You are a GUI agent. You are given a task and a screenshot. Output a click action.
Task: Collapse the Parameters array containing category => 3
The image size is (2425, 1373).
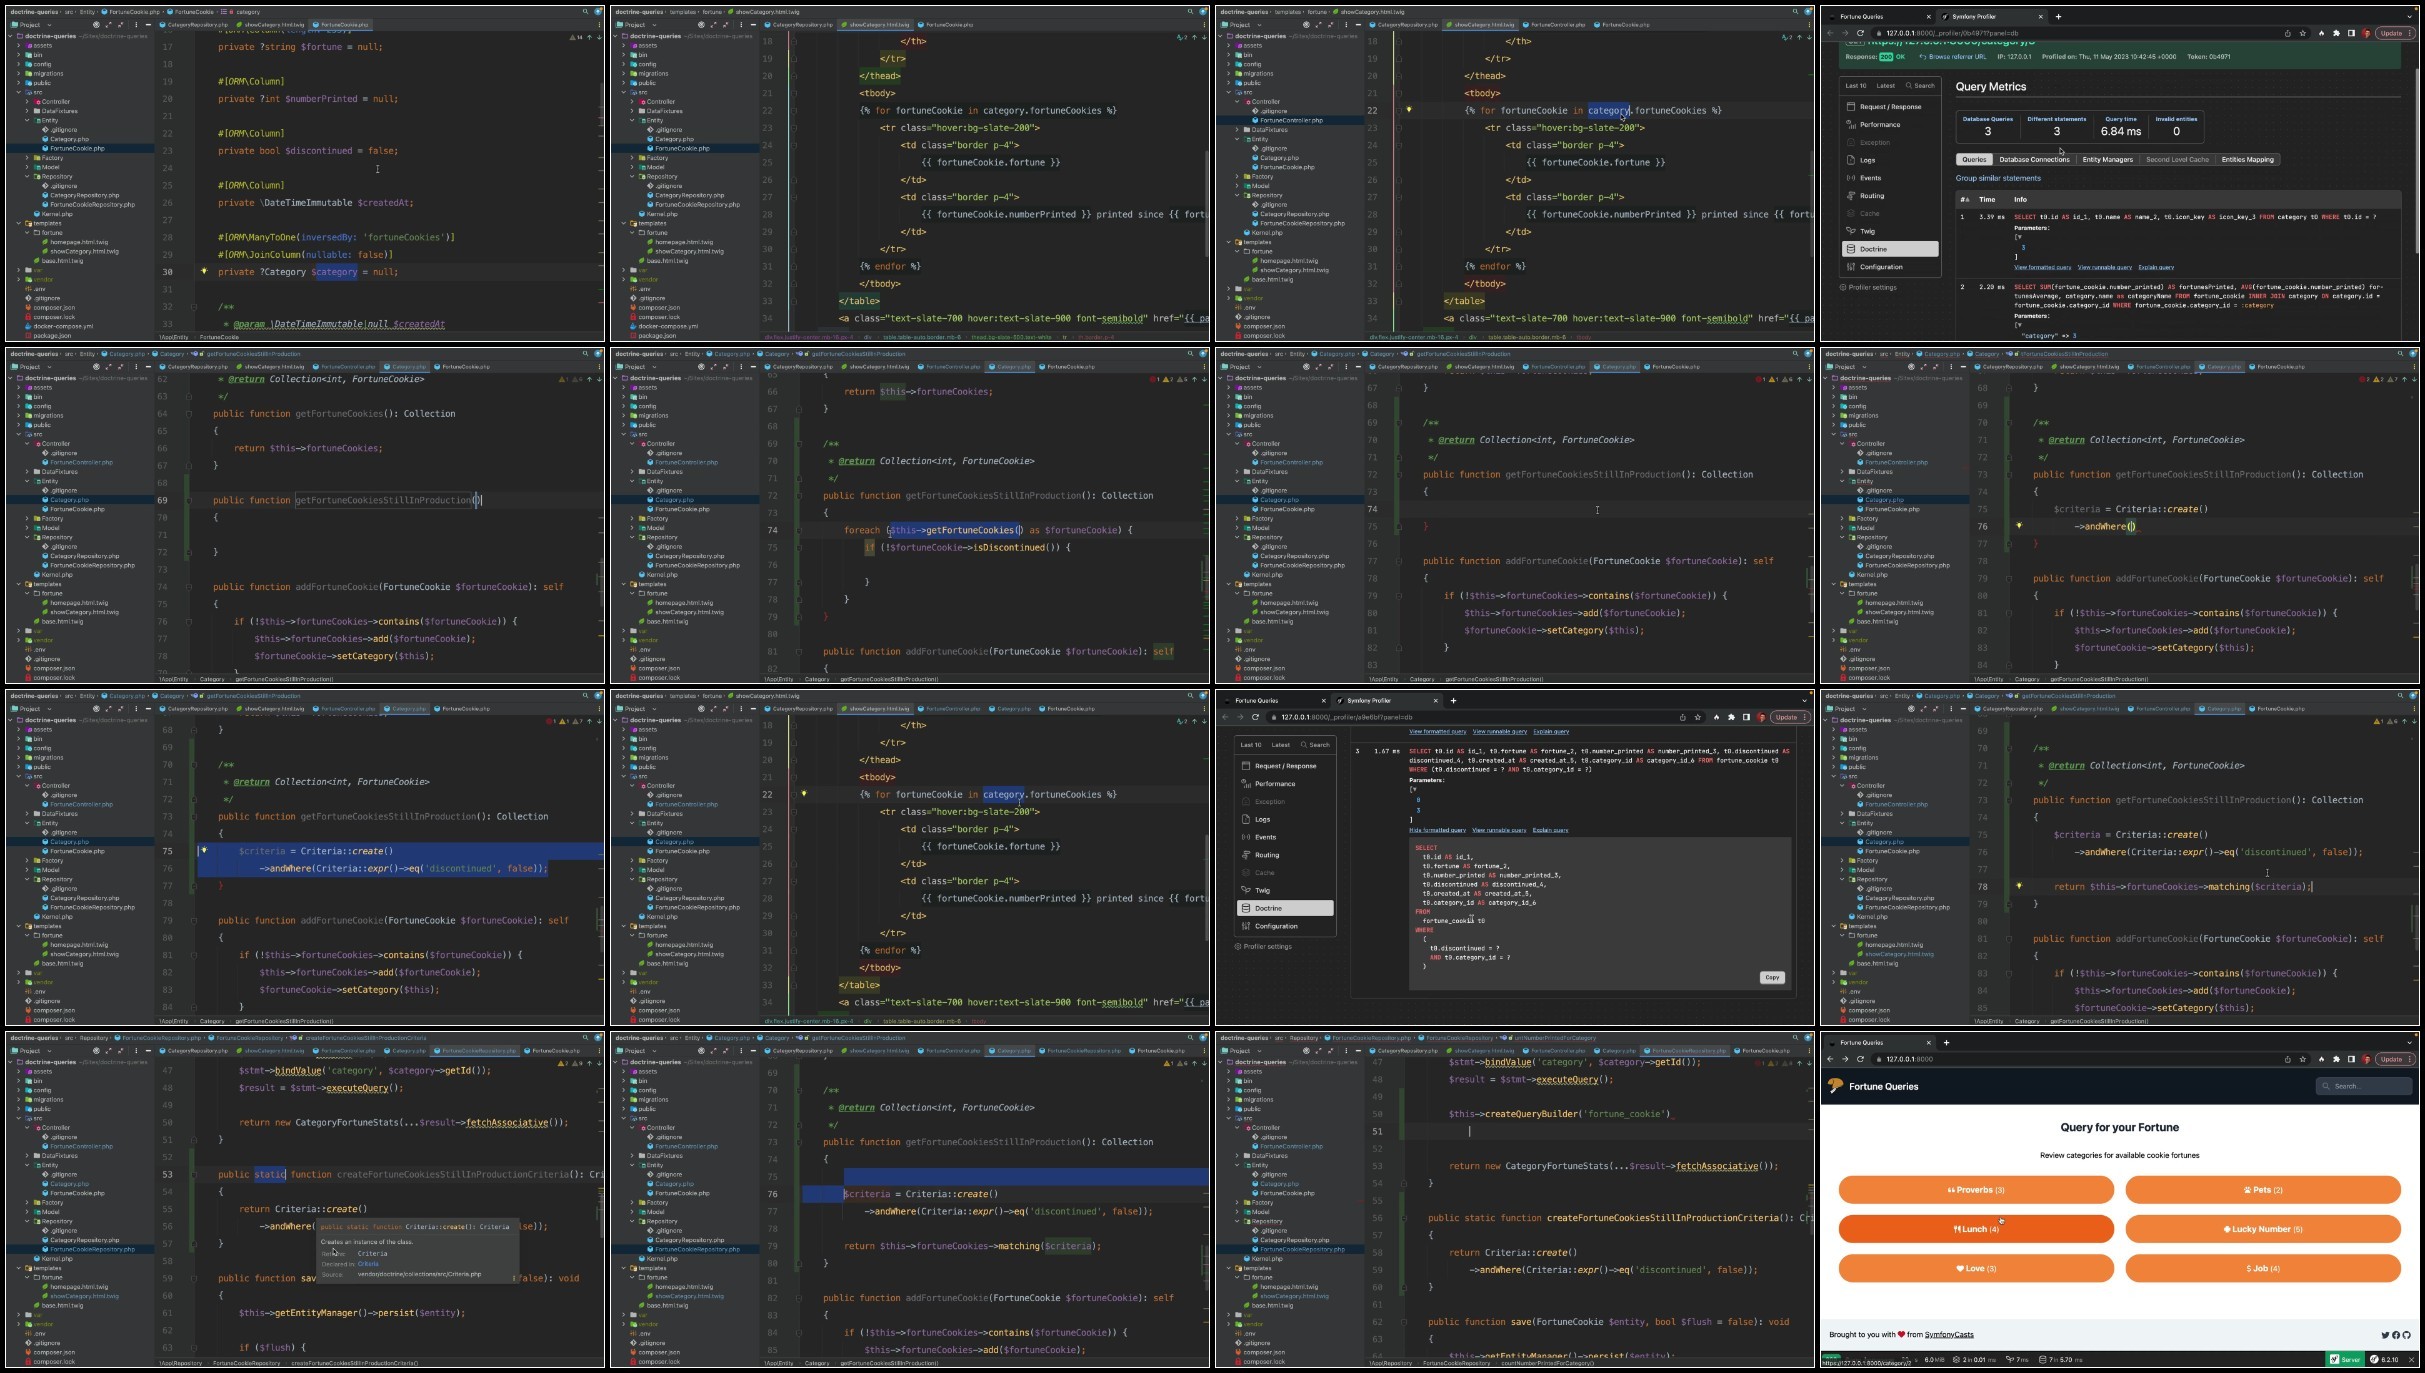click(x=2018, y=324)
